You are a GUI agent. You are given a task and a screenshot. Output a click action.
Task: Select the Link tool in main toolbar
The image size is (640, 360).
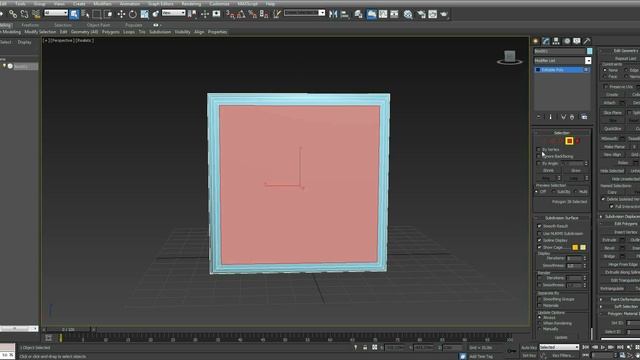13,14
